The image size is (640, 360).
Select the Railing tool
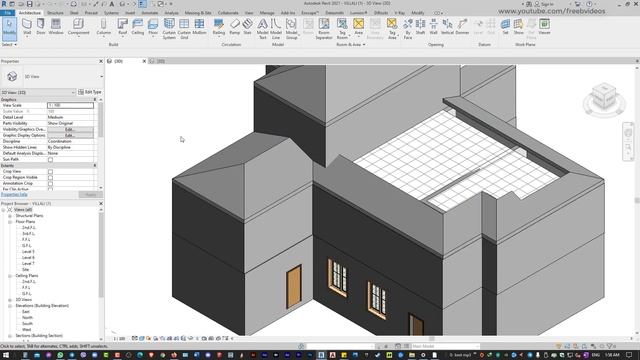pyautogui.click(x=219, y=27)
